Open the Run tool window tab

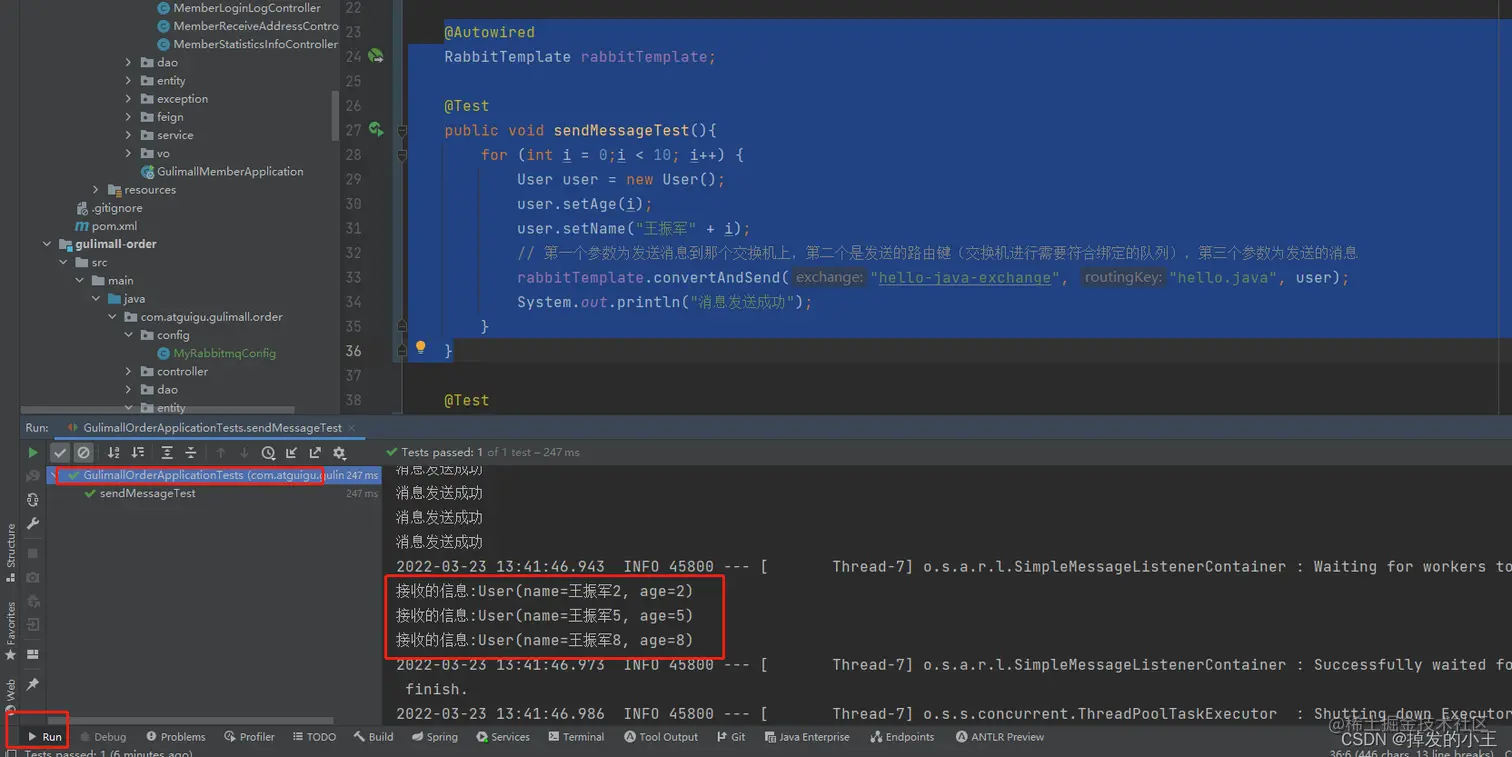click(x=45, y=737)
